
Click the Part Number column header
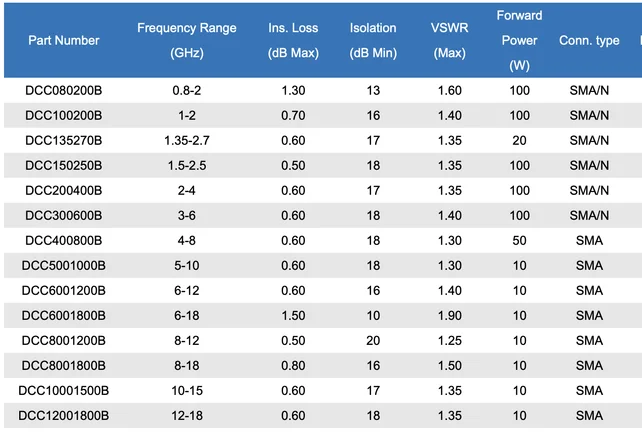tap(64, 41)
